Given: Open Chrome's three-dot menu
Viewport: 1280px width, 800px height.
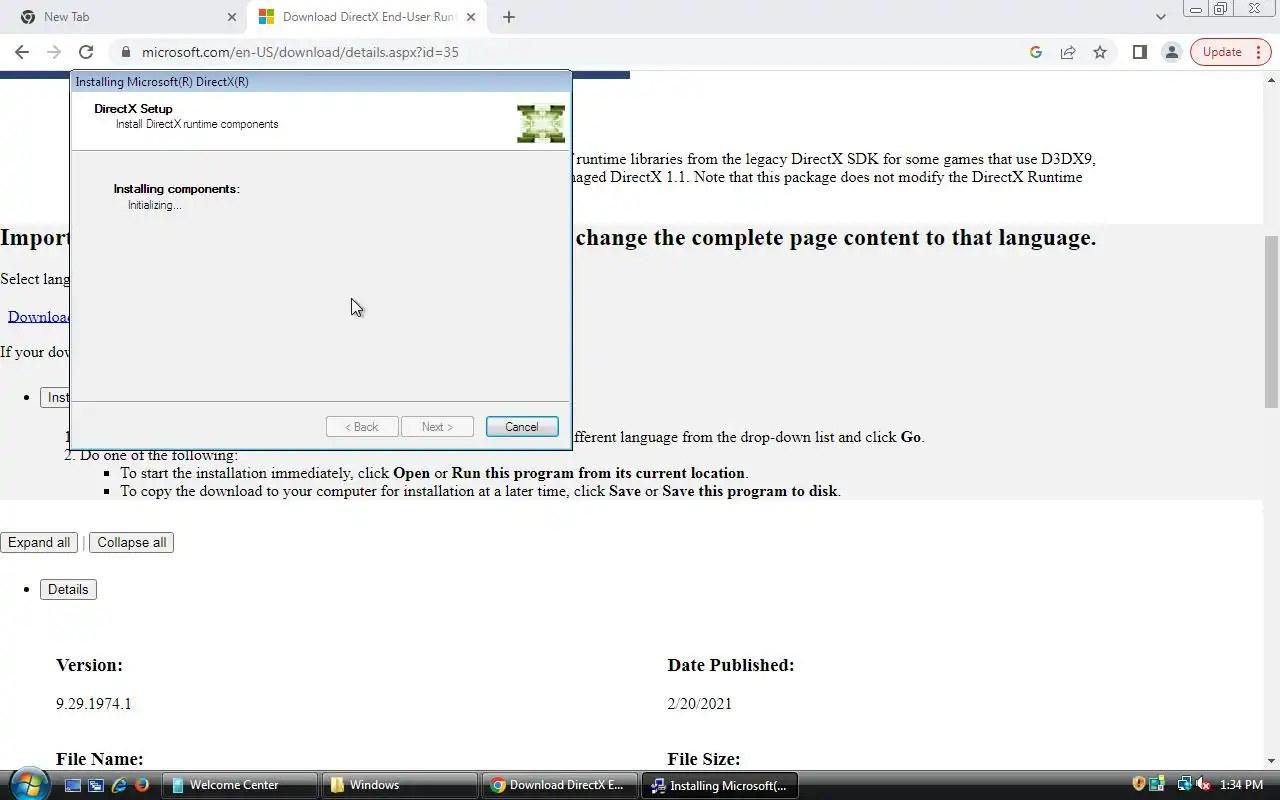Looking at the screenshot, I should [1258, 52].
